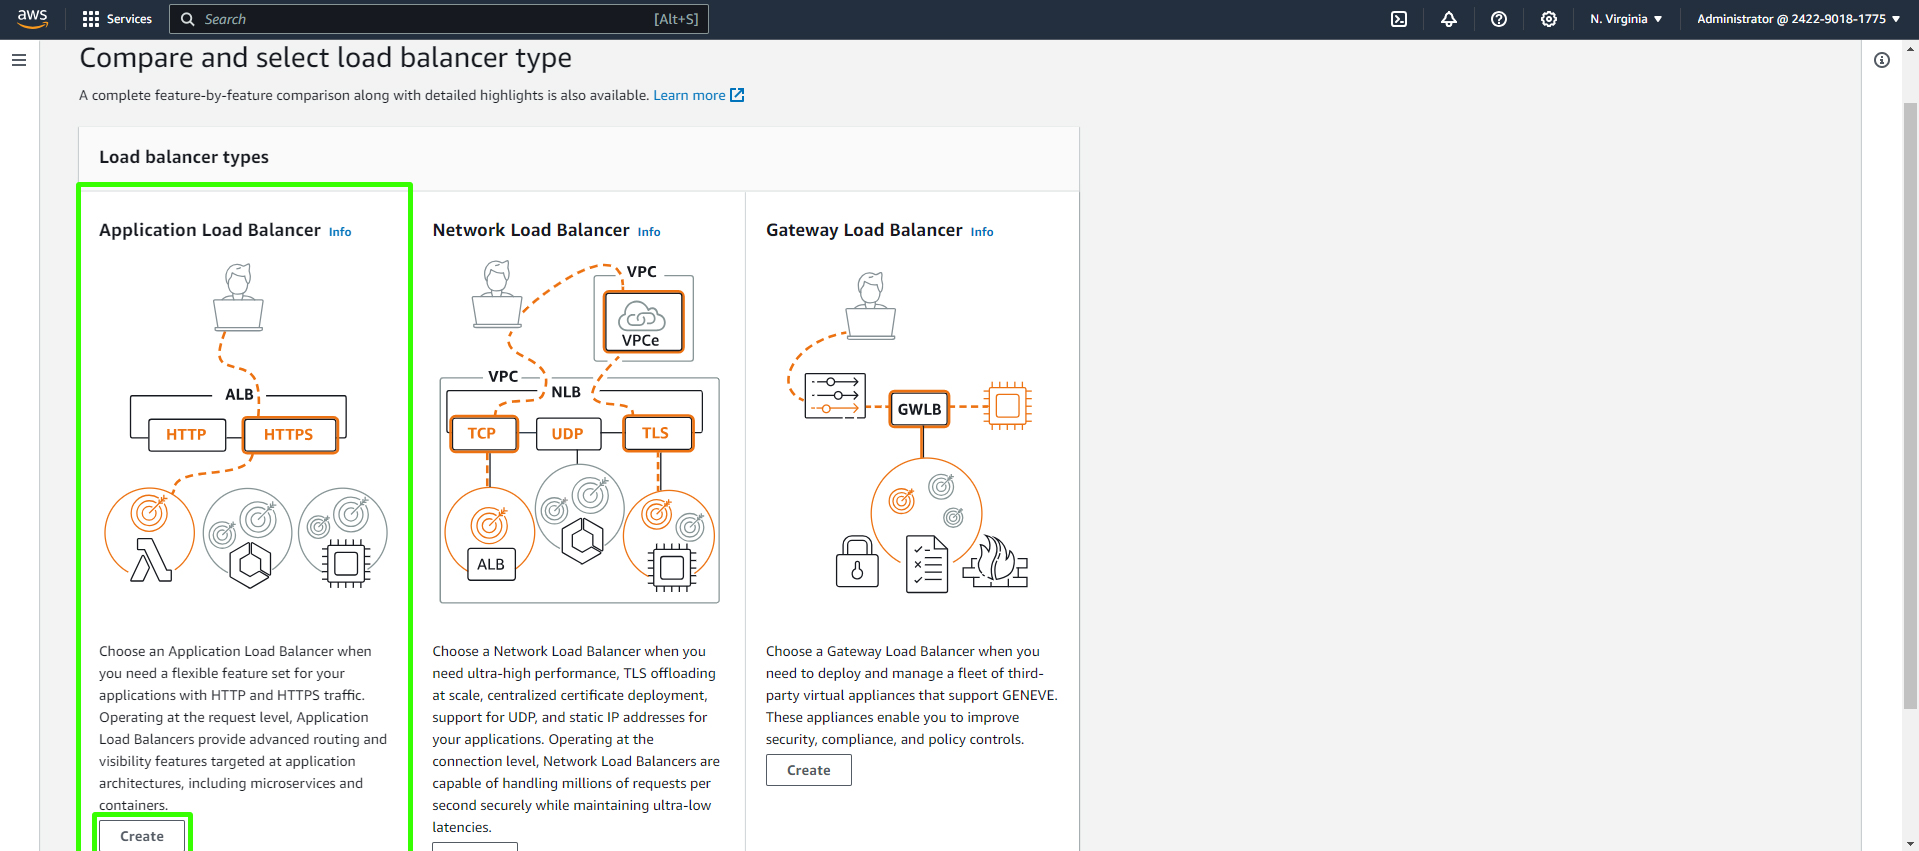Open the info panel icon on right
This screenshot has width=1919, height=851.
(x=1882, y=60)
